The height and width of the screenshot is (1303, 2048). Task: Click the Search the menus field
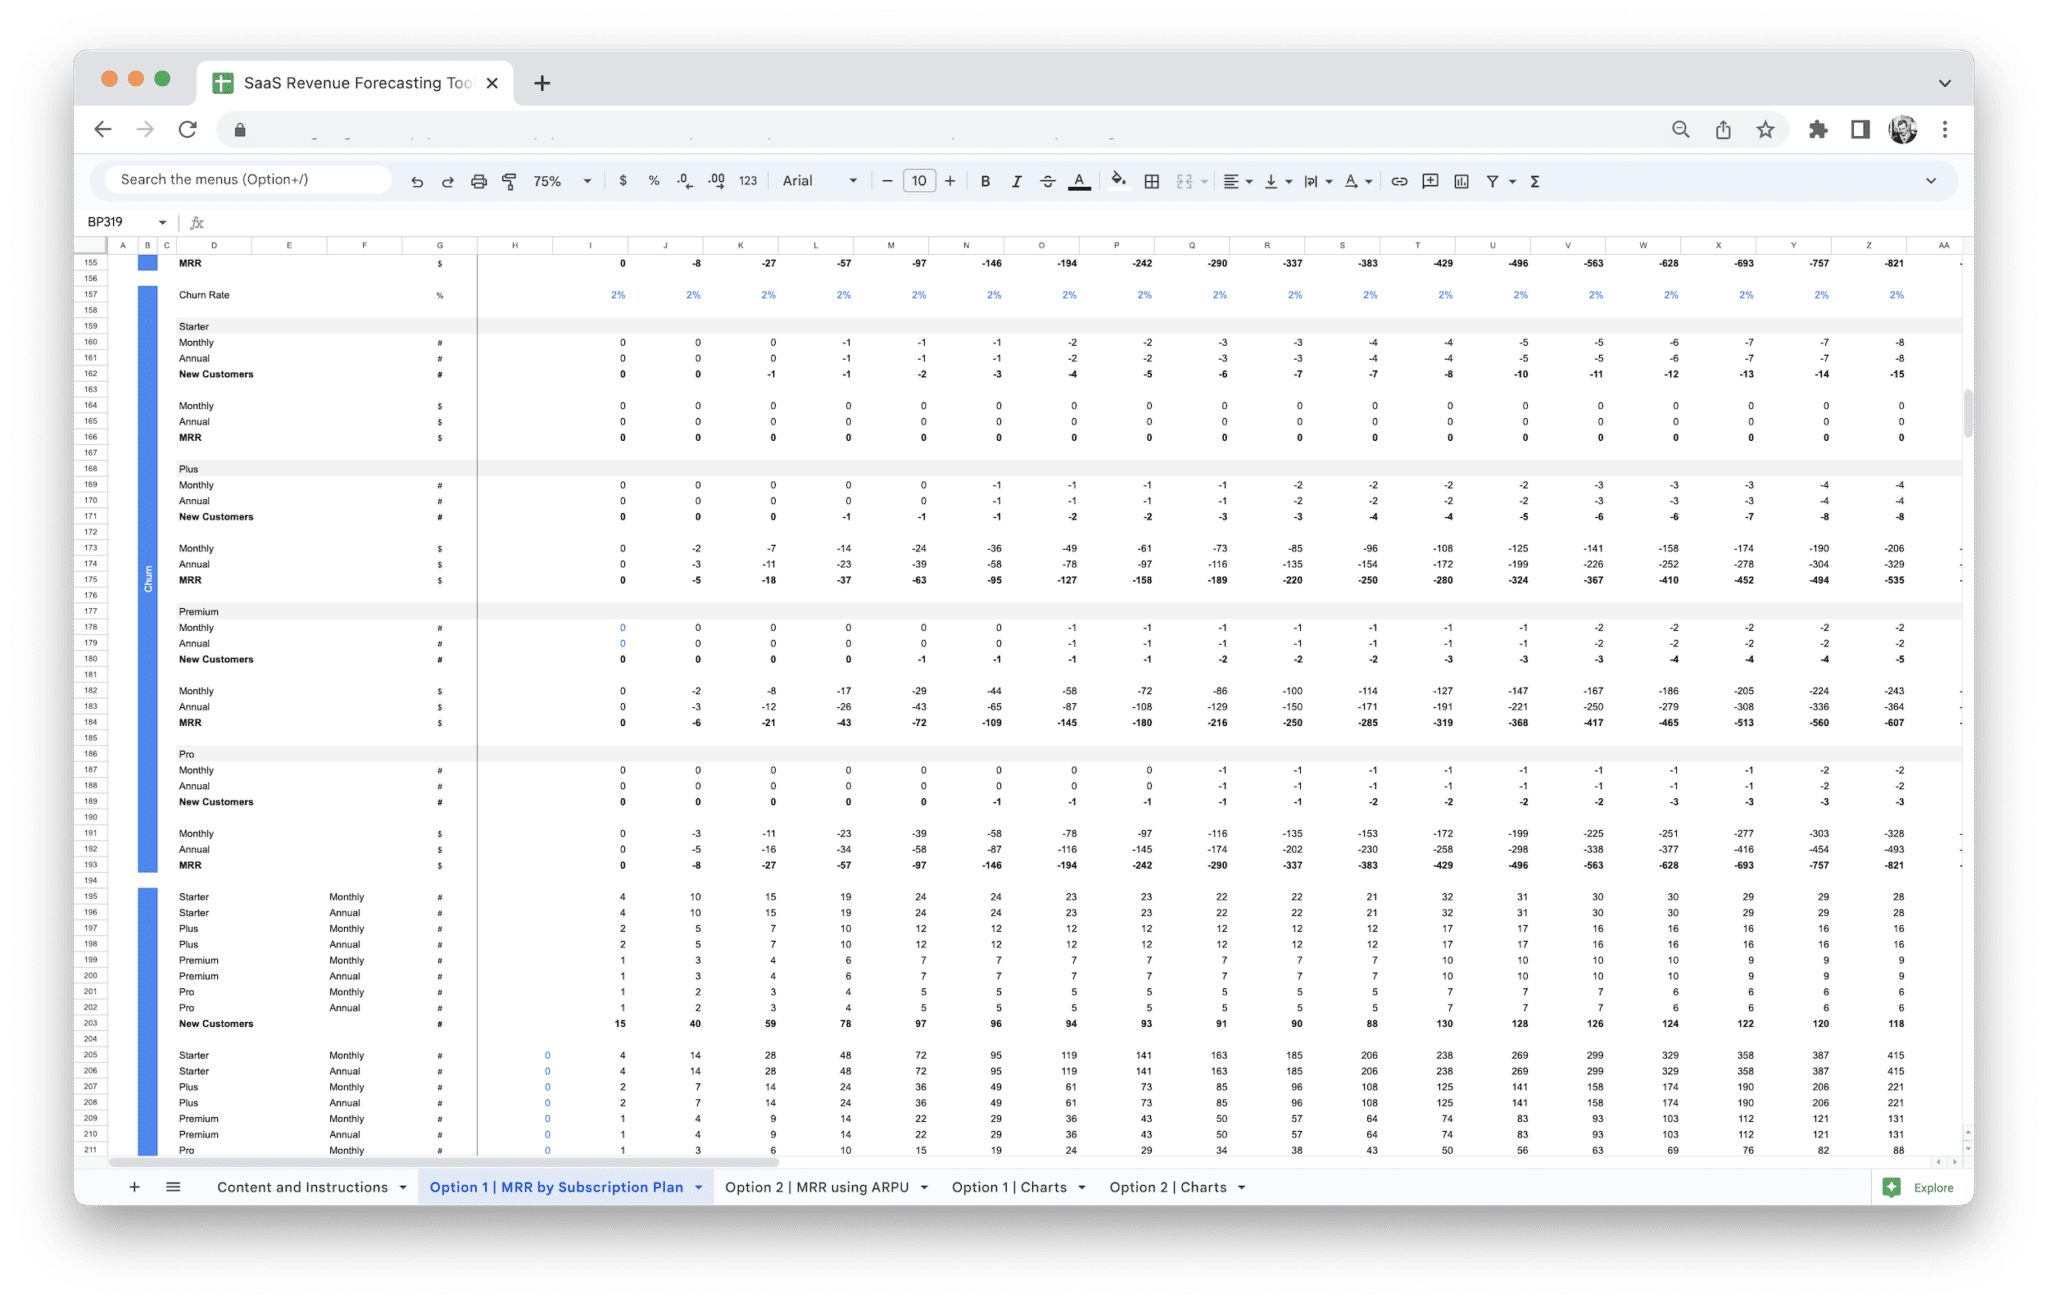pos(244,179)
